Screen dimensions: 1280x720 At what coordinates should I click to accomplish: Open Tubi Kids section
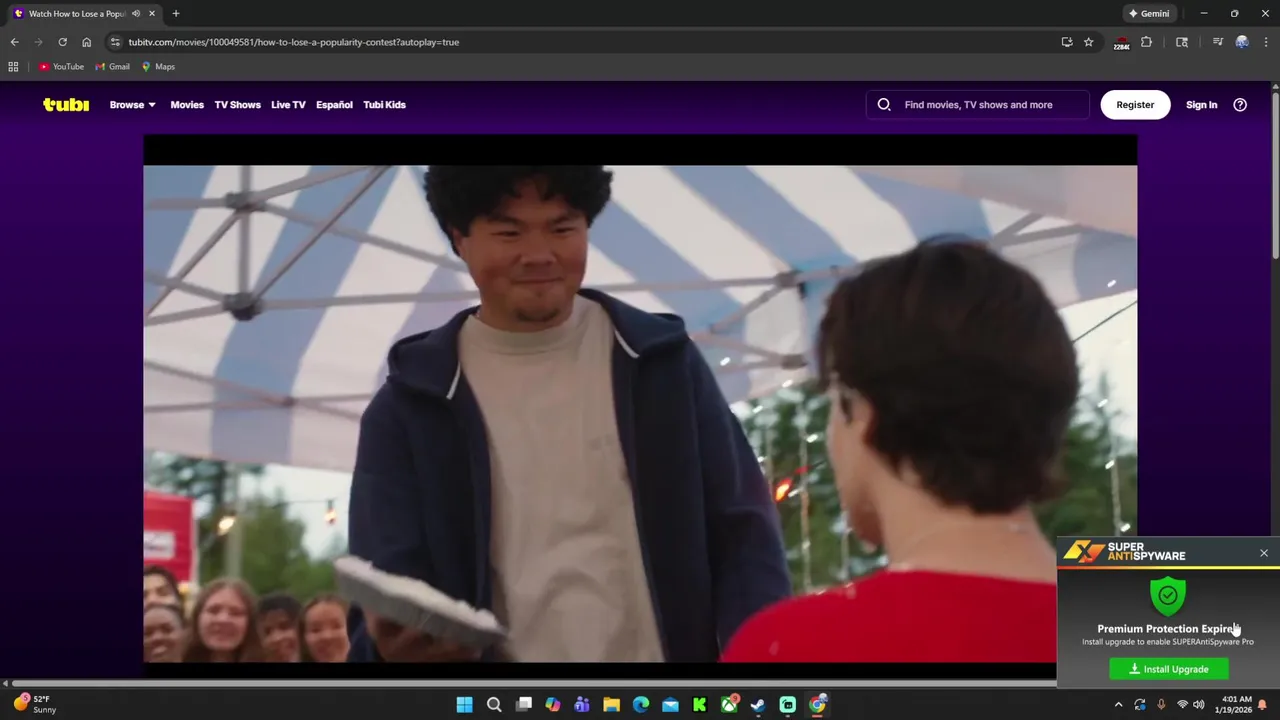[x=384, y=105]
